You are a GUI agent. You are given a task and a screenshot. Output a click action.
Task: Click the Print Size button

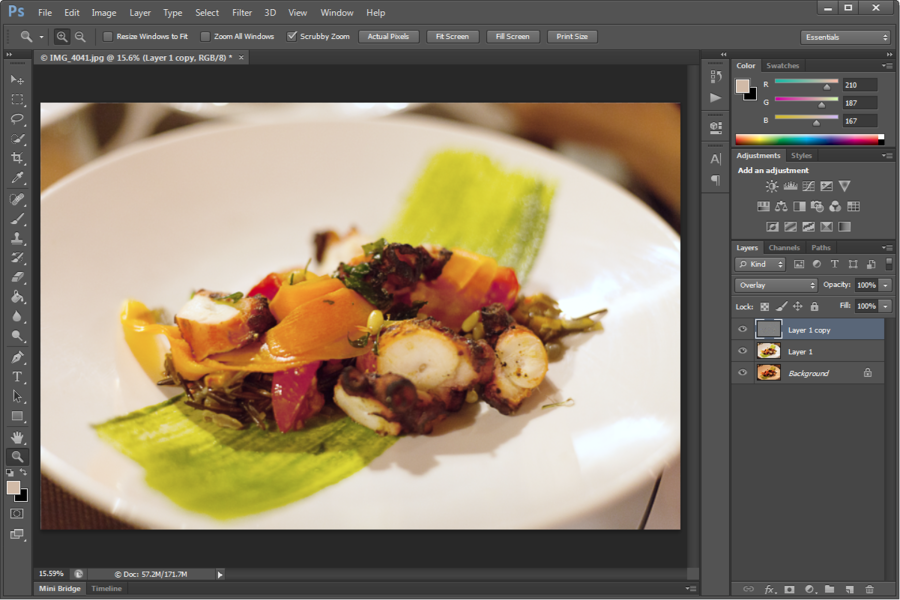pyautogui.click(x=572, y=36)
